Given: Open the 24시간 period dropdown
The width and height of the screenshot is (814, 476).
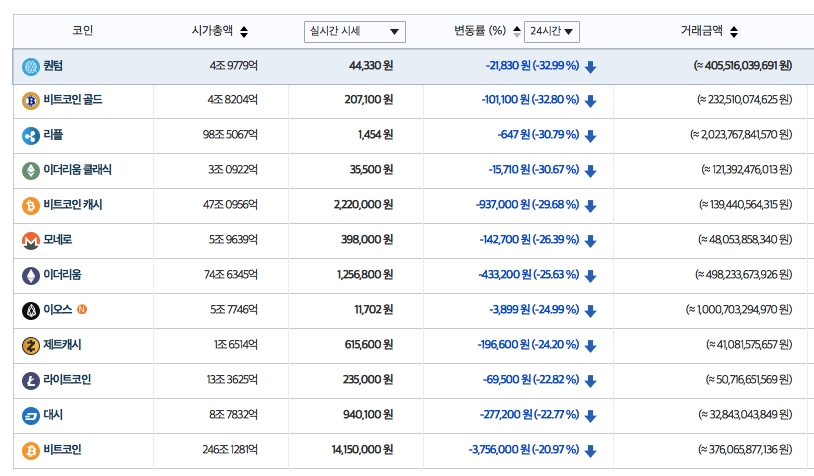Looking at the screenshot, I should coord(551,32).
